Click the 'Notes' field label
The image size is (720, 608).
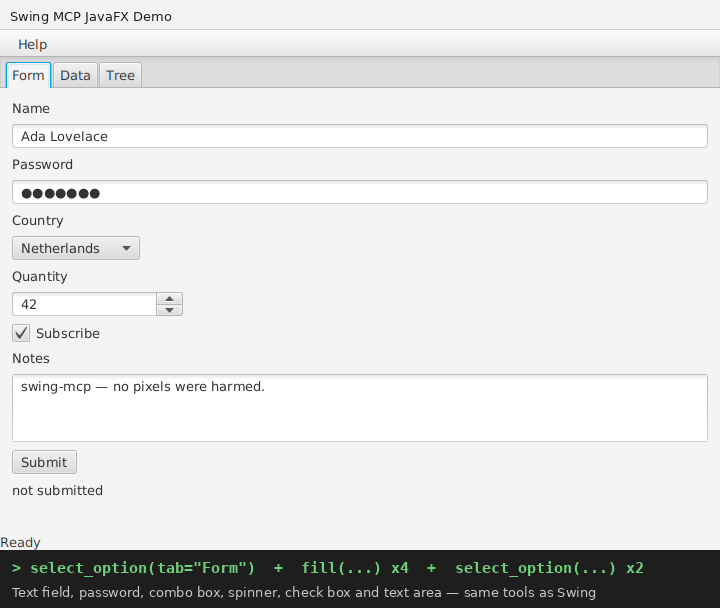[31, 358]
